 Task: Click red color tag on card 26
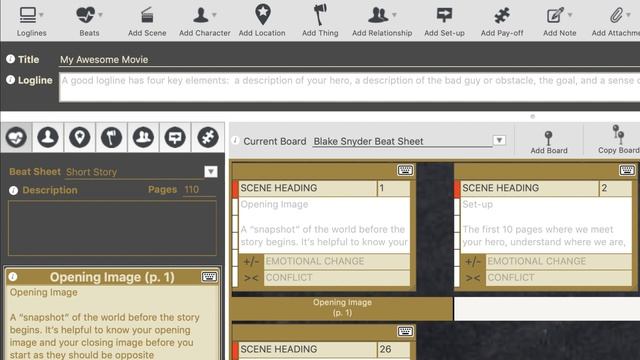coord(235,350)
